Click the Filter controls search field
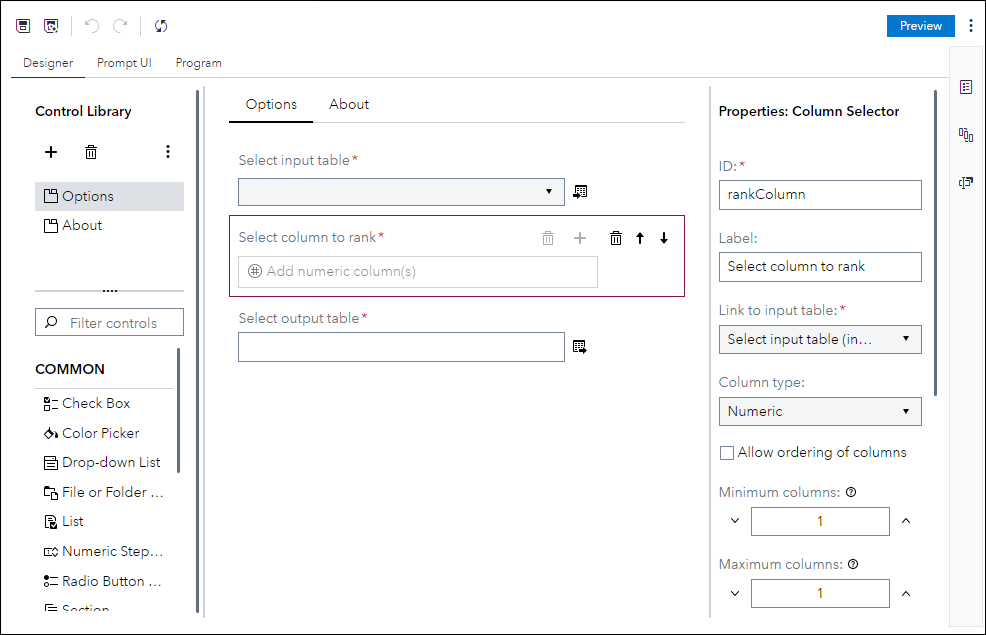The width and height of the screenshot is (986, 635). pos(110,323)
